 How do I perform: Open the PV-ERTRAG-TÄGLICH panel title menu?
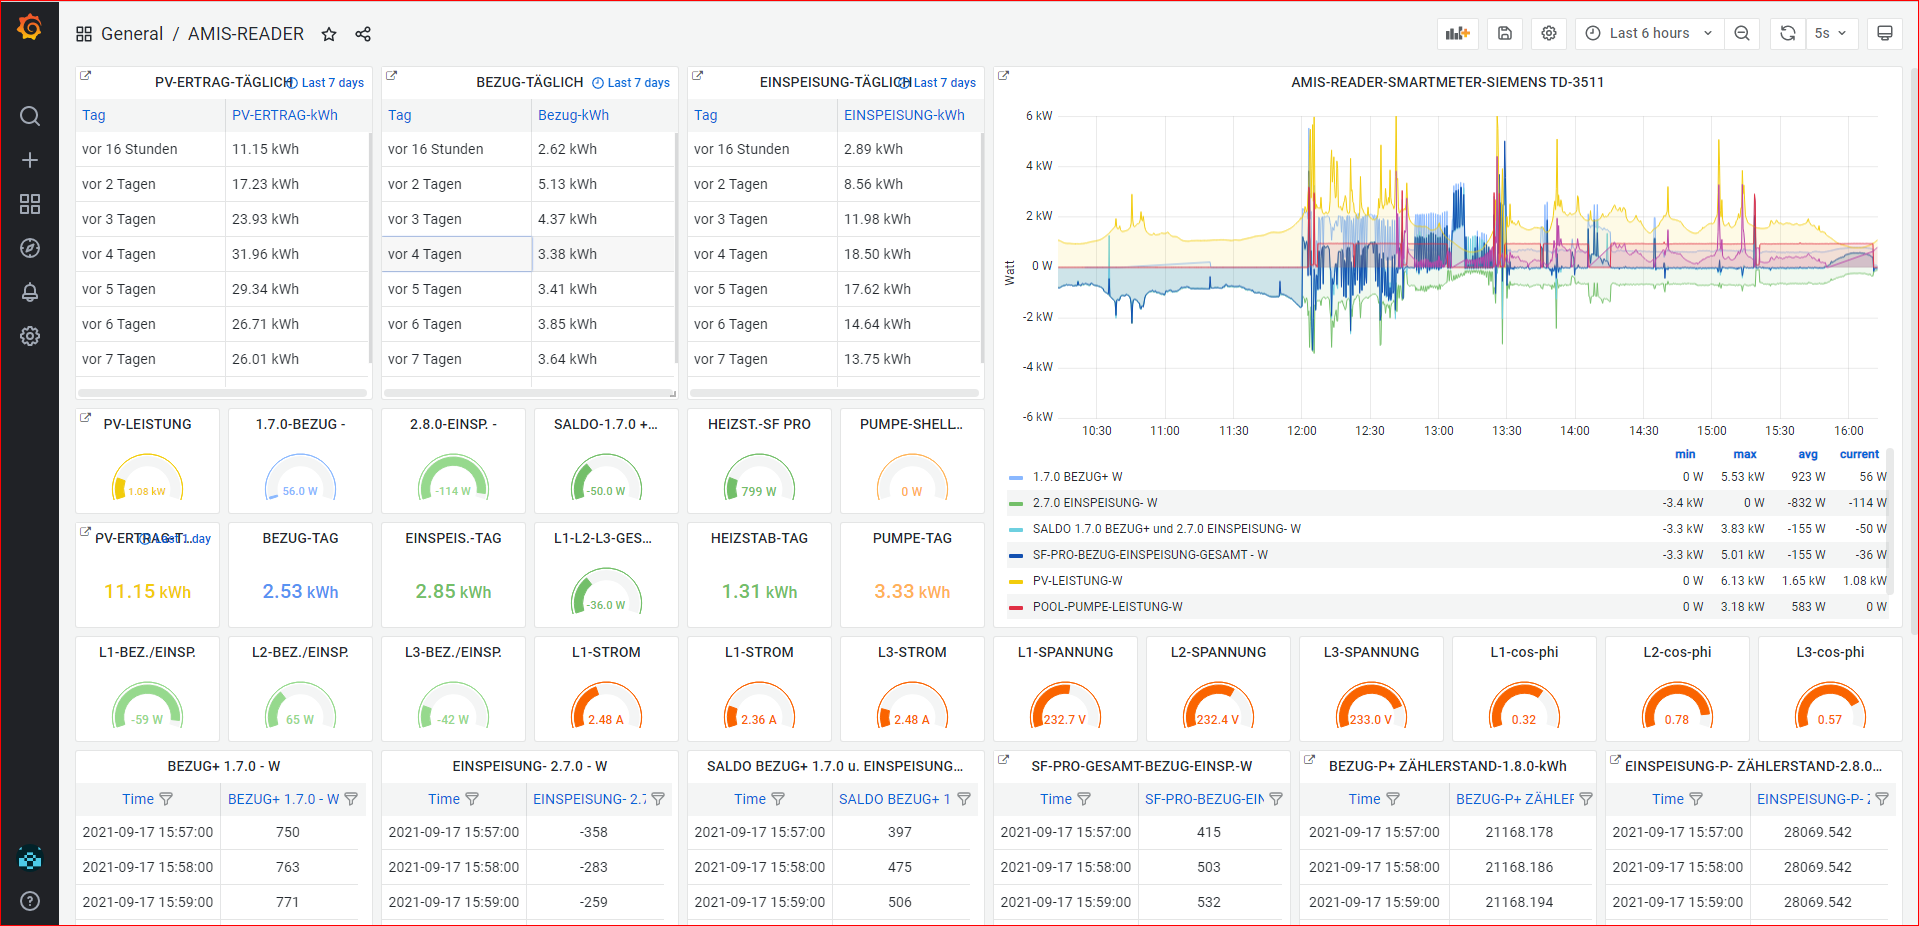pos(224,82)
